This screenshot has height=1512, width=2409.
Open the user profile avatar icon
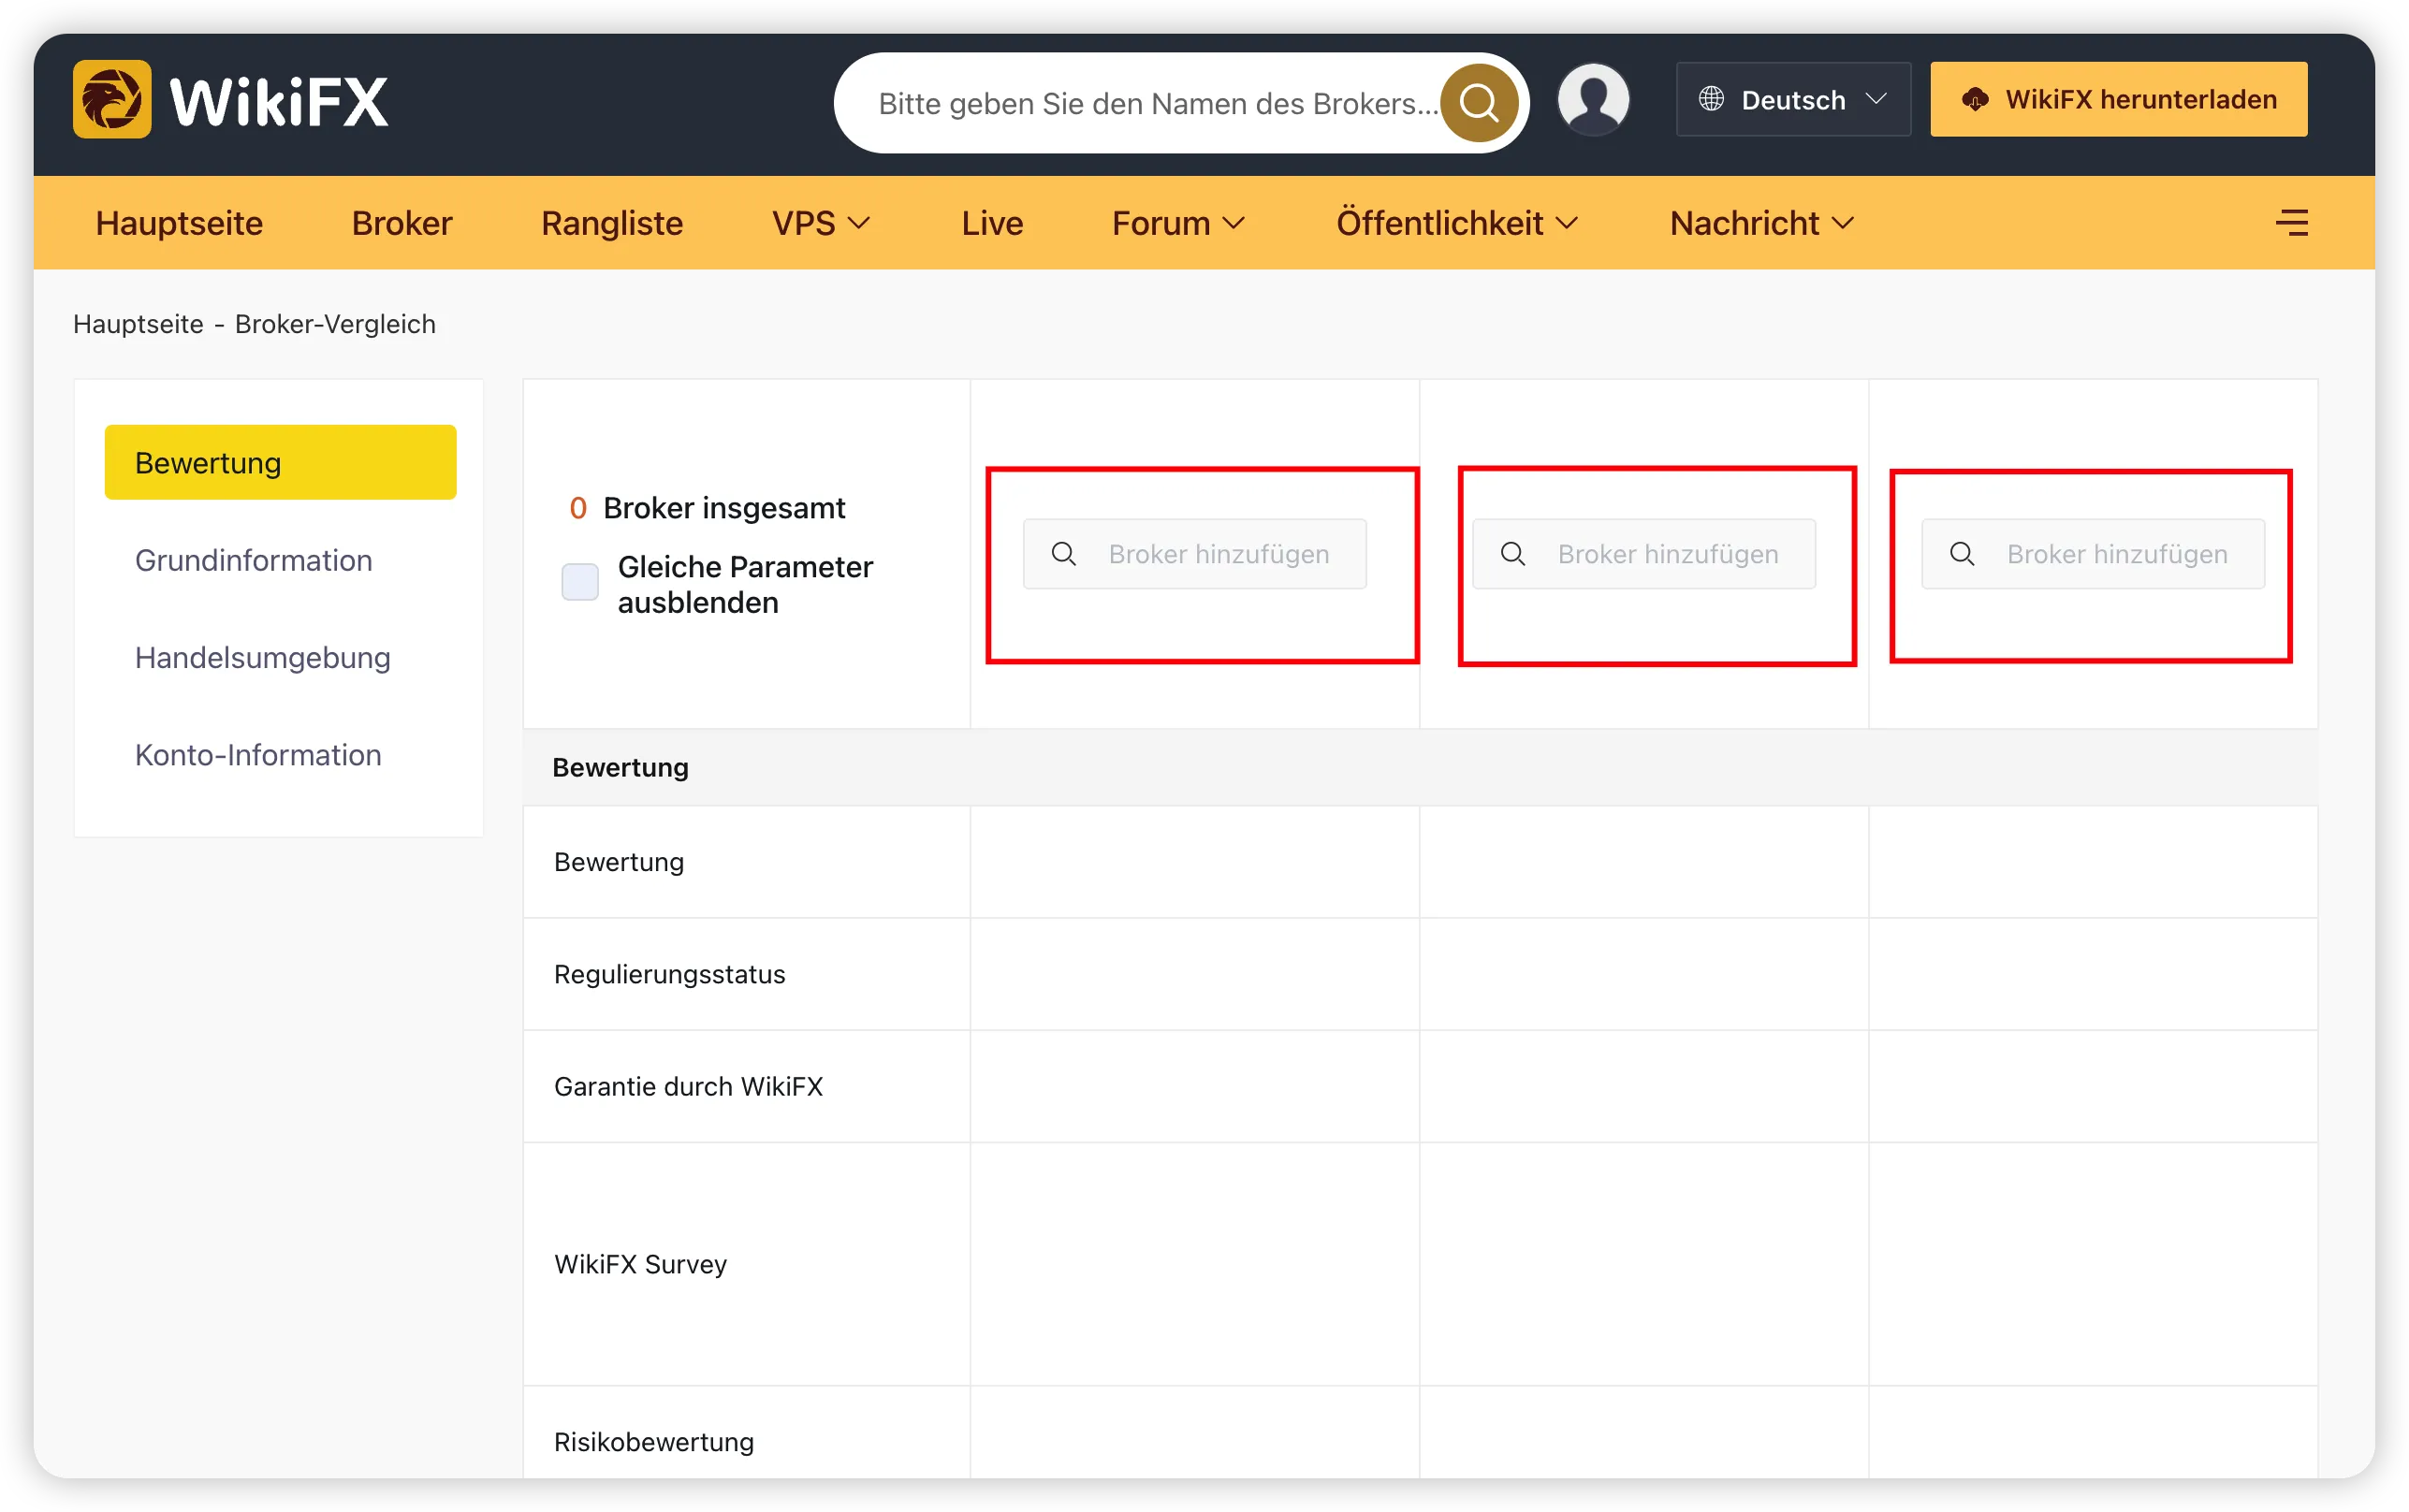click(x=1594, y=99)
